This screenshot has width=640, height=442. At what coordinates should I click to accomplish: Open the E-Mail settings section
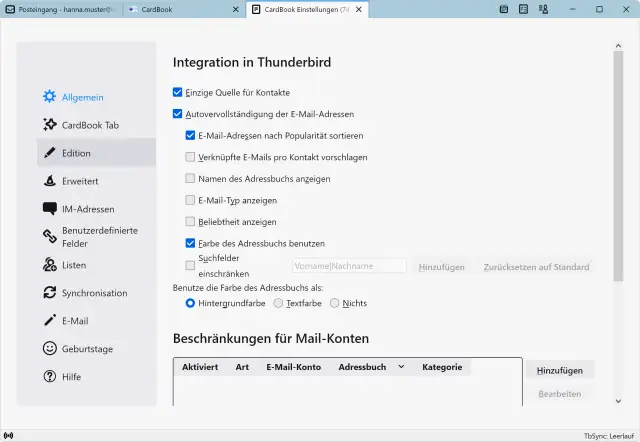pos(96,320)
